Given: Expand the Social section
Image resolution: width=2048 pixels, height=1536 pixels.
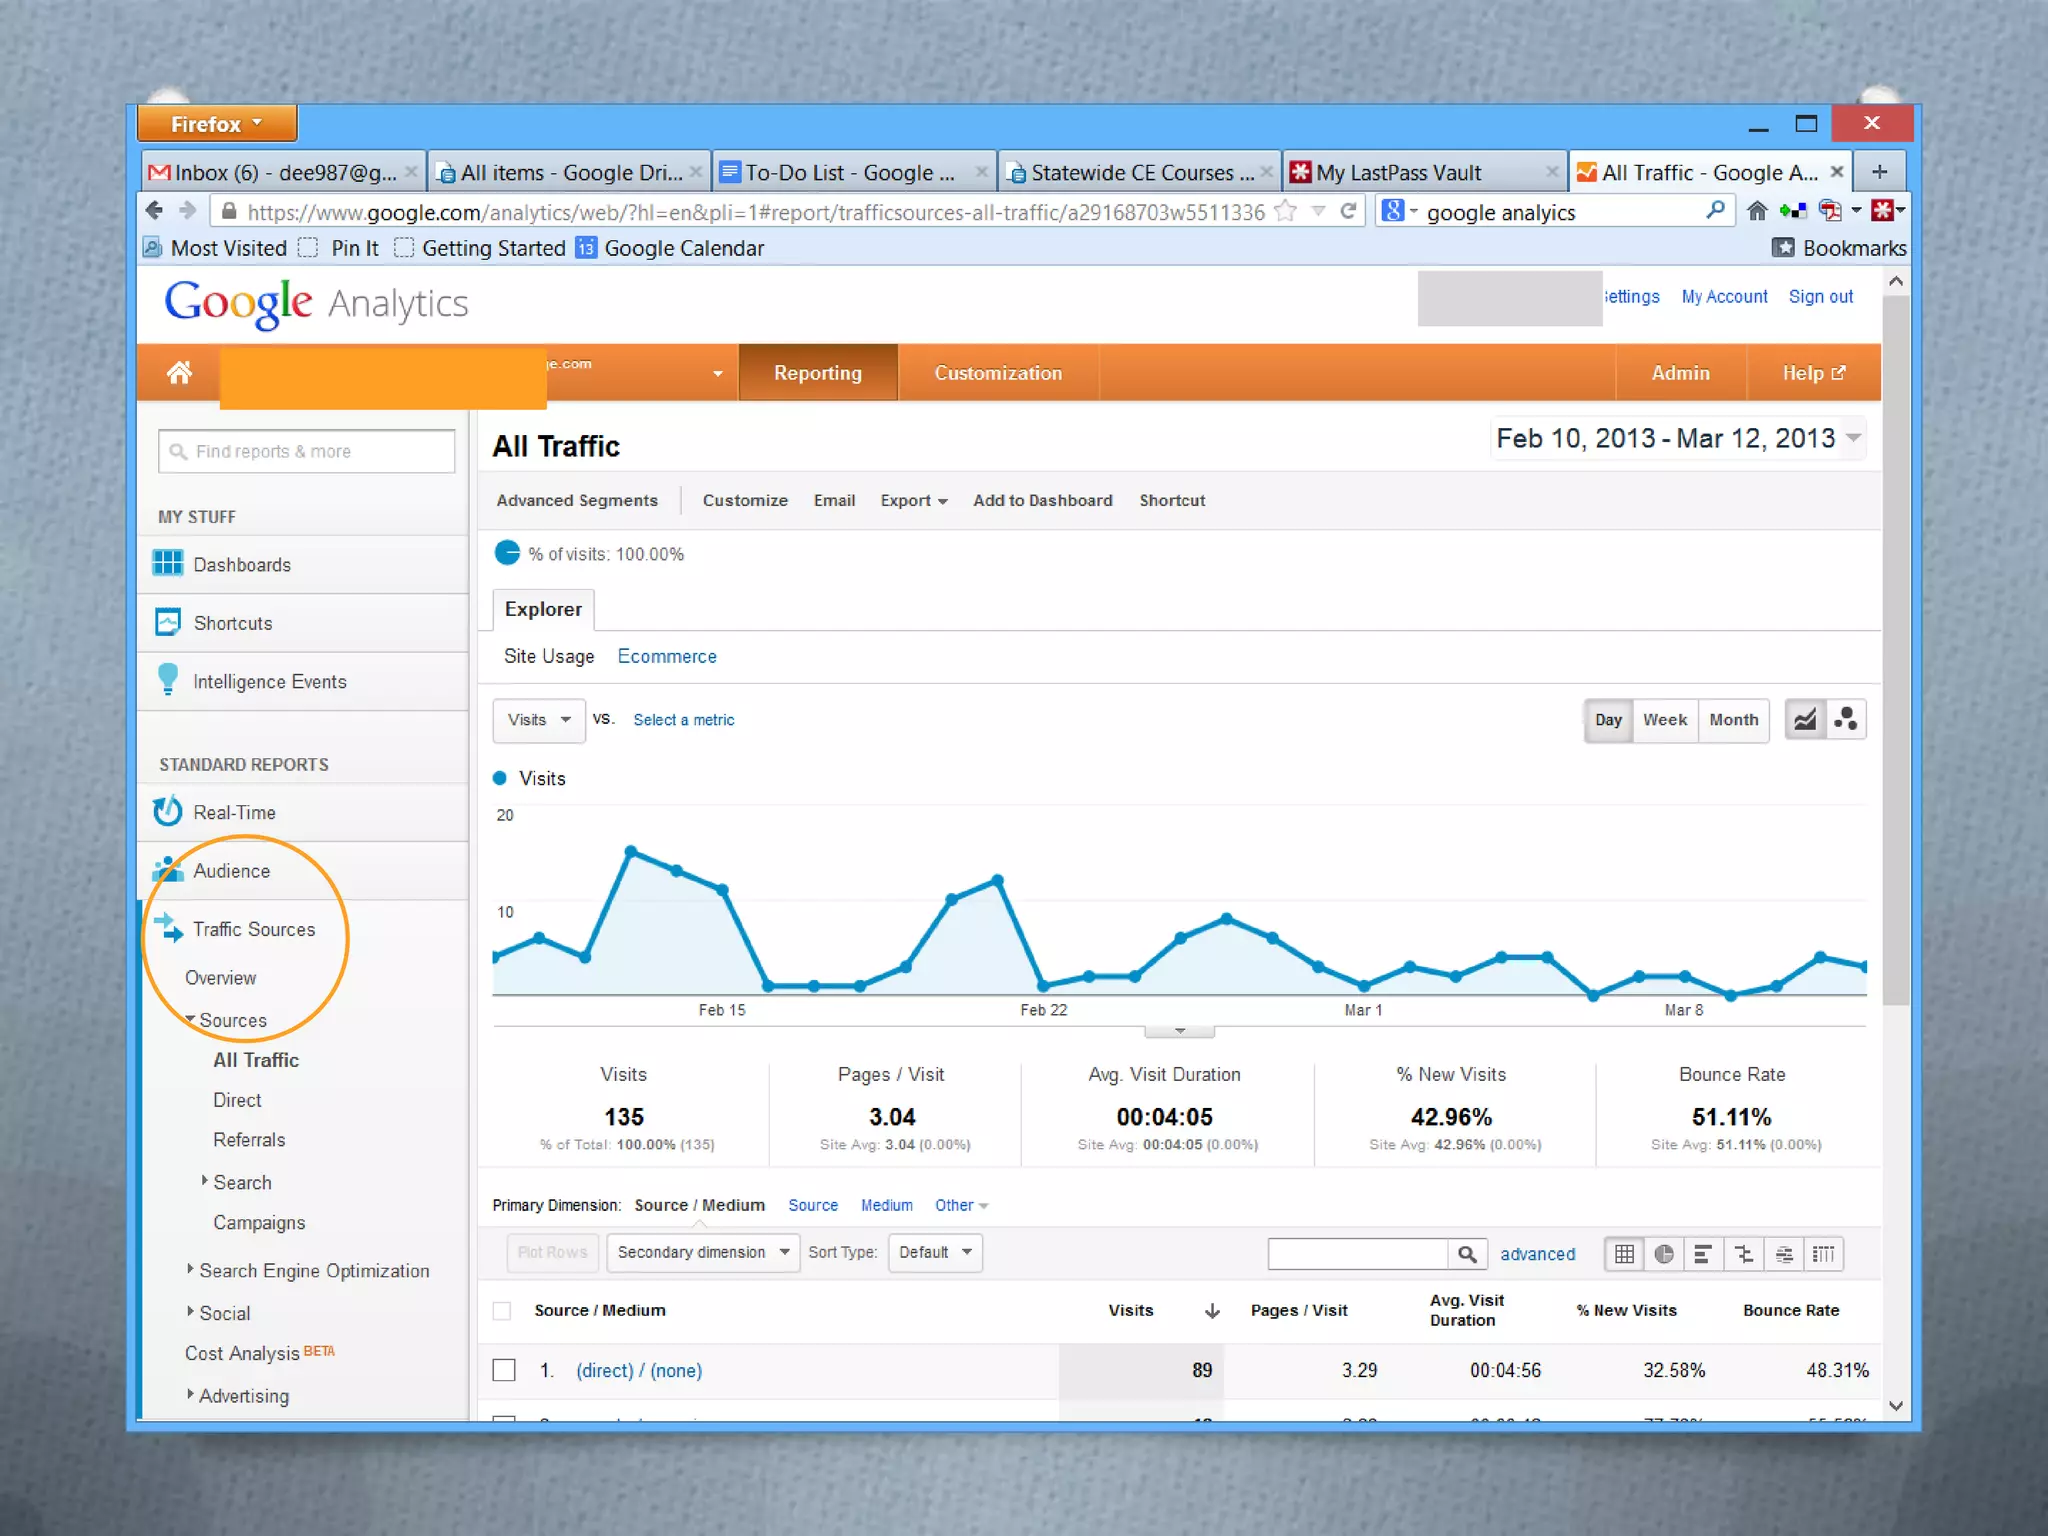Looking at the screenshot, I should click(x=190, y=1311).
